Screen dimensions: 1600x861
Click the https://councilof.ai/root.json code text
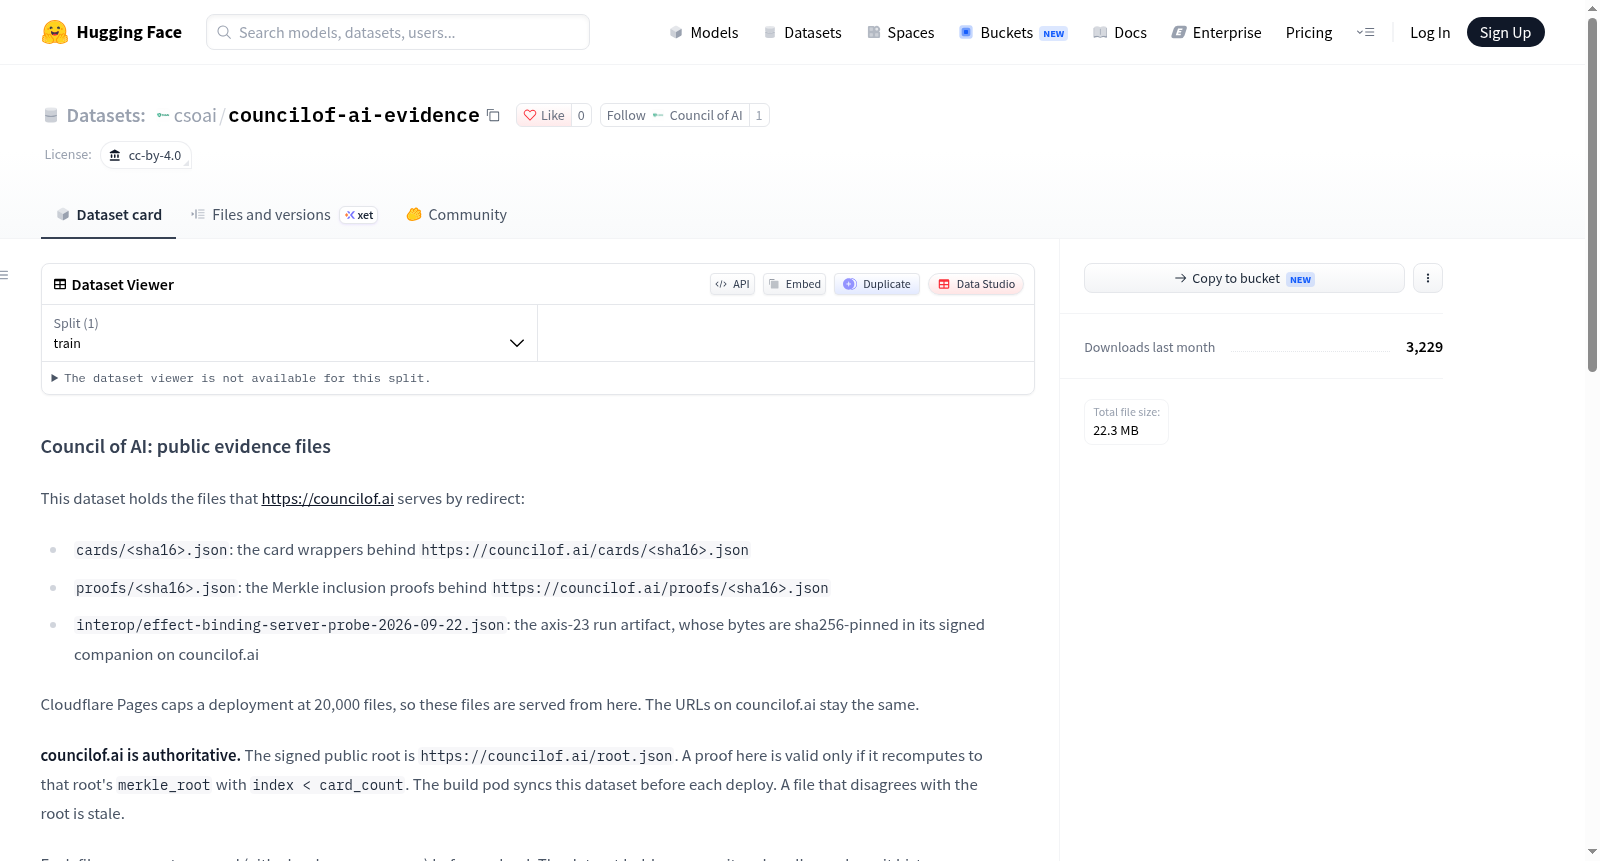tap(546, 756)
